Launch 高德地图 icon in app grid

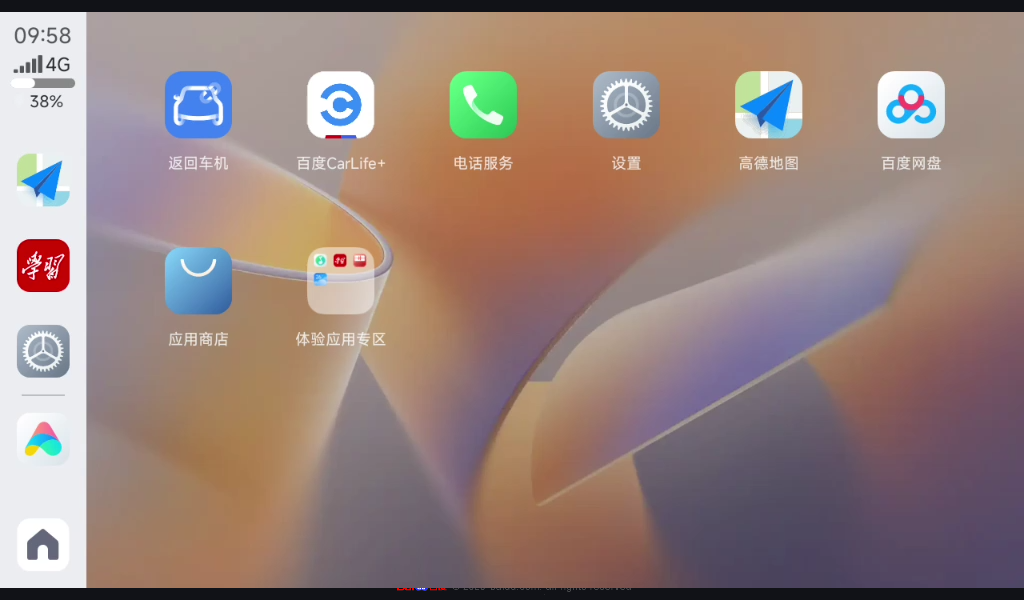click(x=769, y=104)
